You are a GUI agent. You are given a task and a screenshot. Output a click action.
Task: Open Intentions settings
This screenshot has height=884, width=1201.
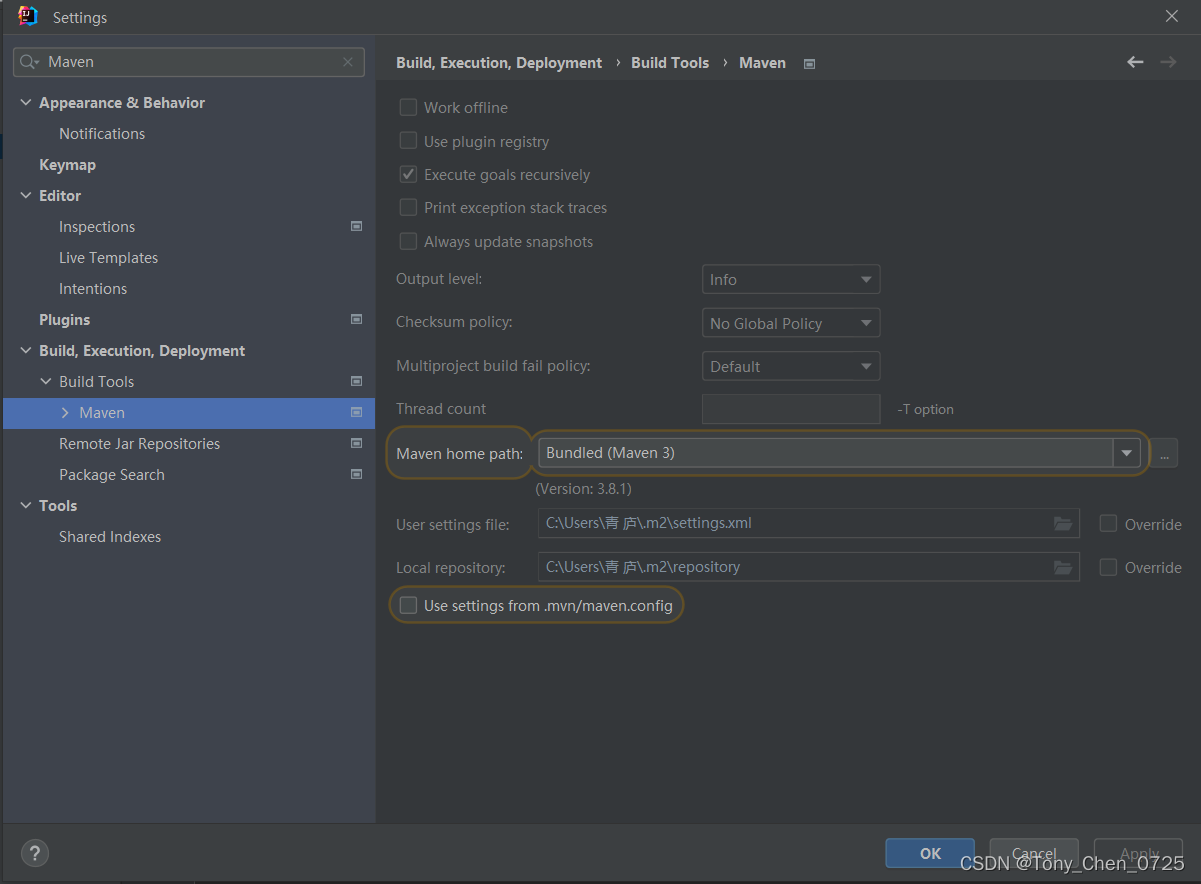93,288
